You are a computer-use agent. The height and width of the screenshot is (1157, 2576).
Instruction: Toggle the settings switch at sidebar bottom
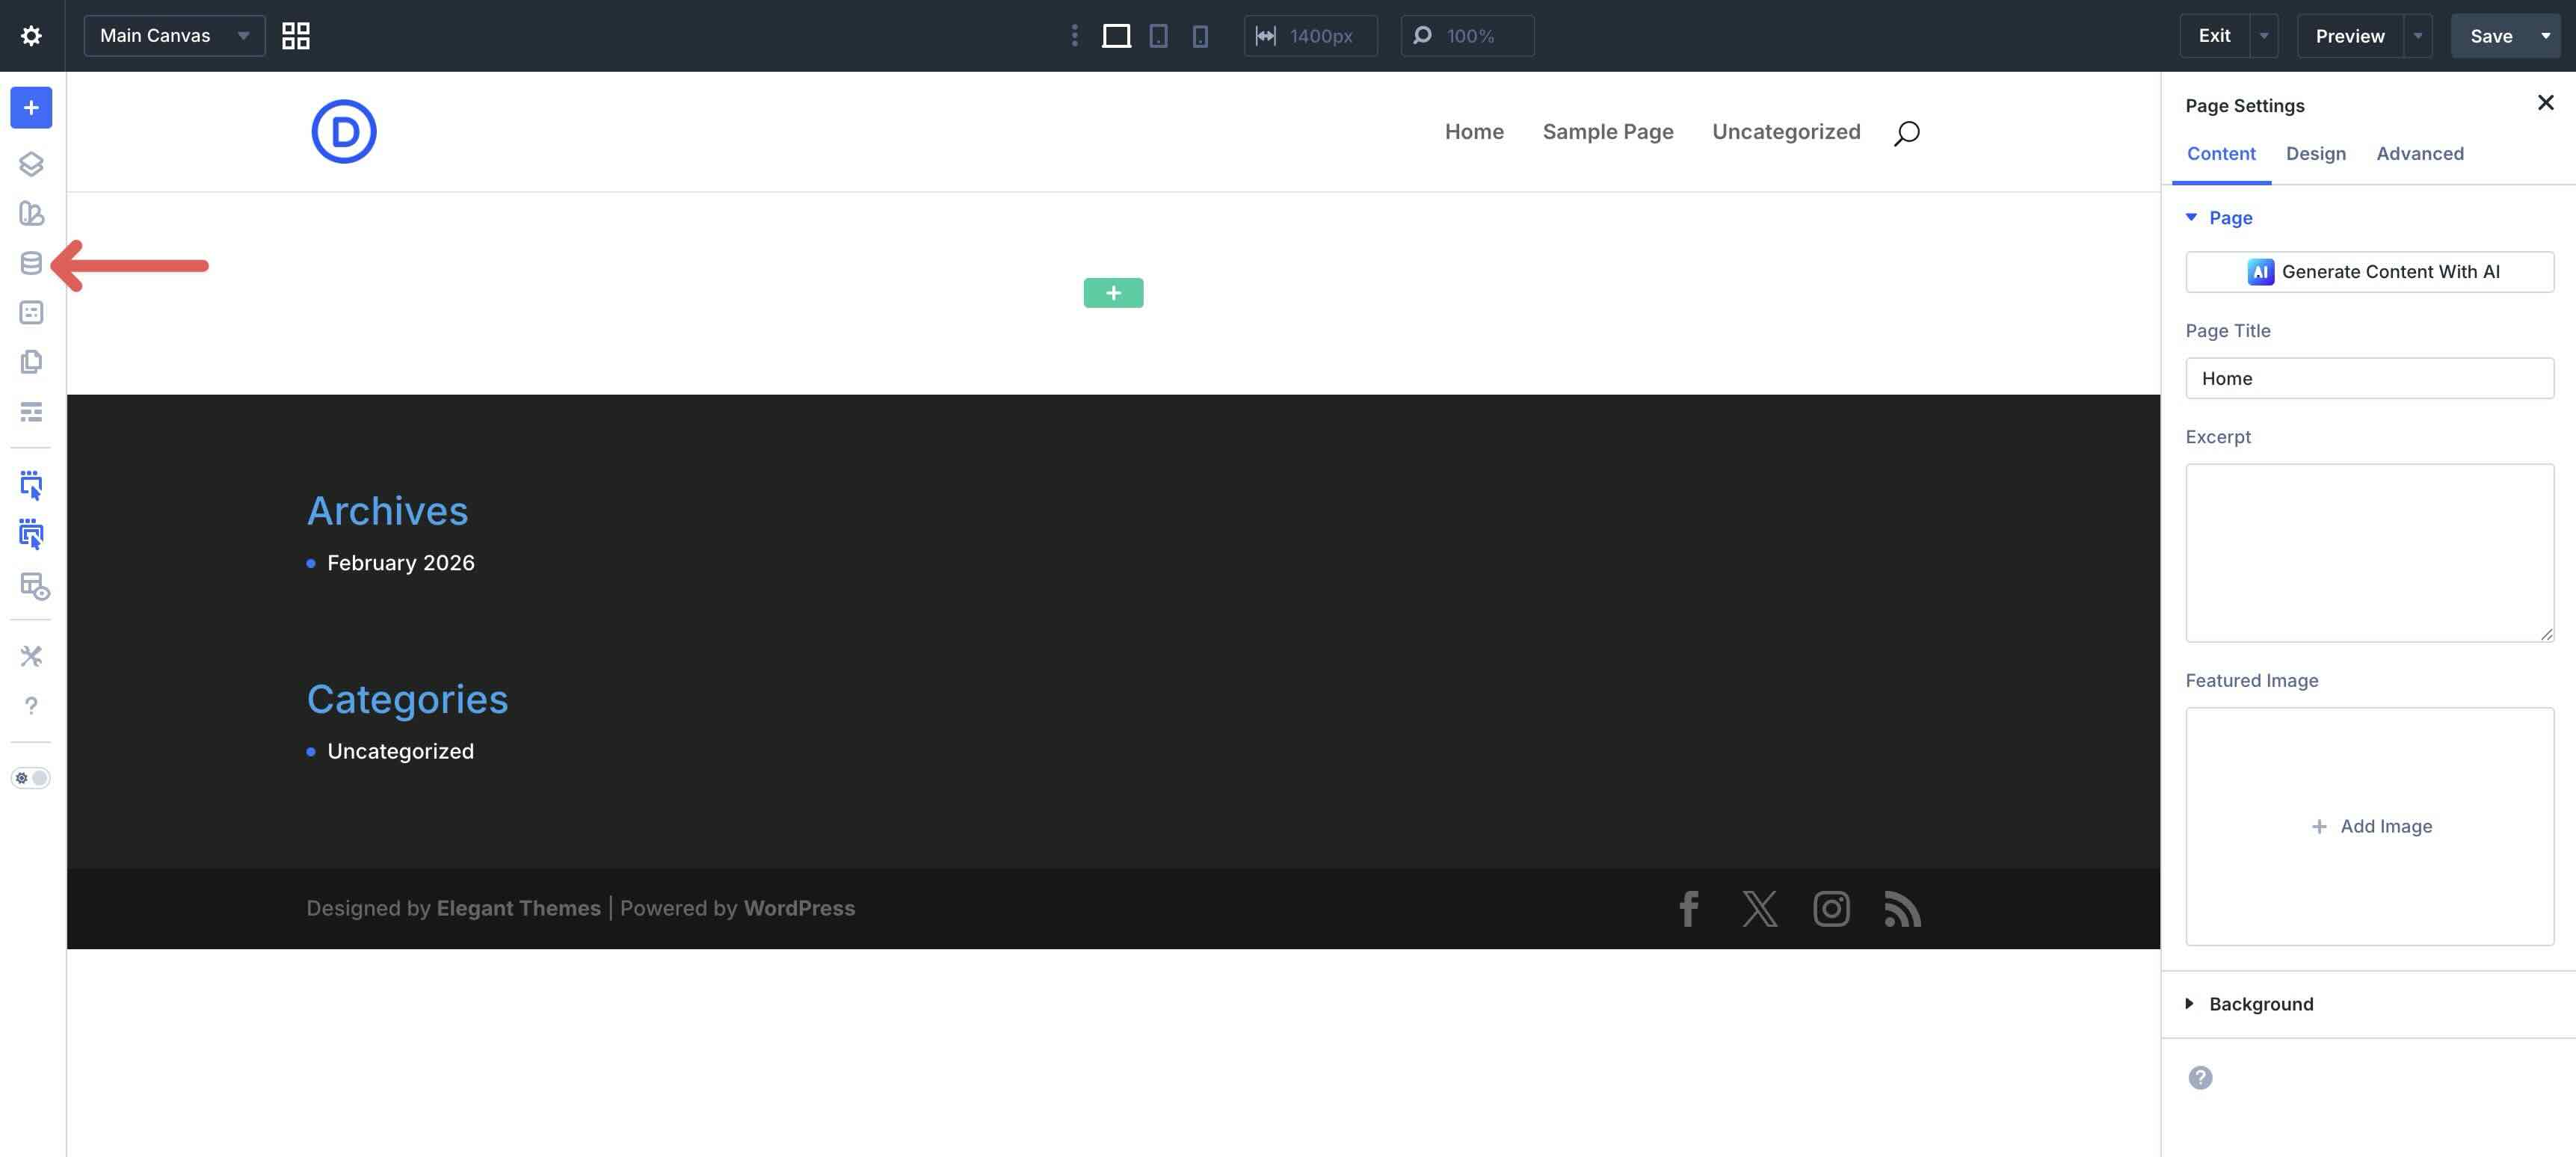point(31,778)
